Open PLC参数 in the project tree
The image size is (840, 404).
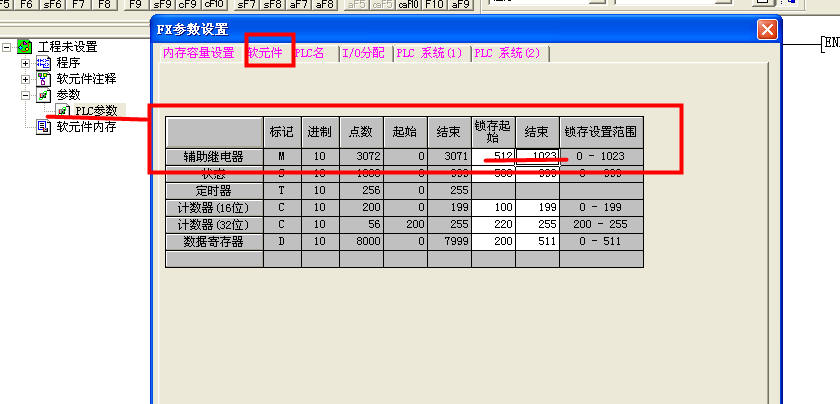(x=96, y=111)
